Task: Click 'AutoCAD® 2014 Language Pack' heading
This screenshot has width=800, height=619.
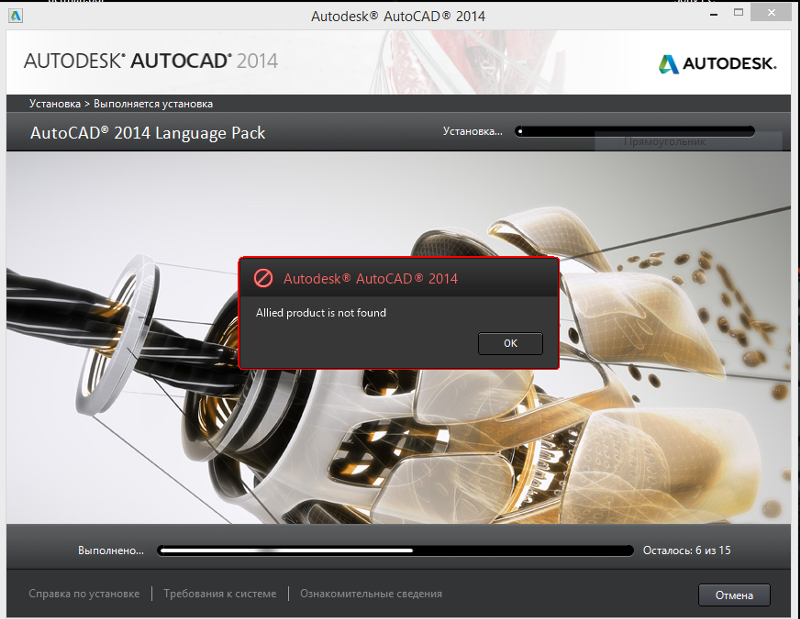Action: click(x=147, y=133)
